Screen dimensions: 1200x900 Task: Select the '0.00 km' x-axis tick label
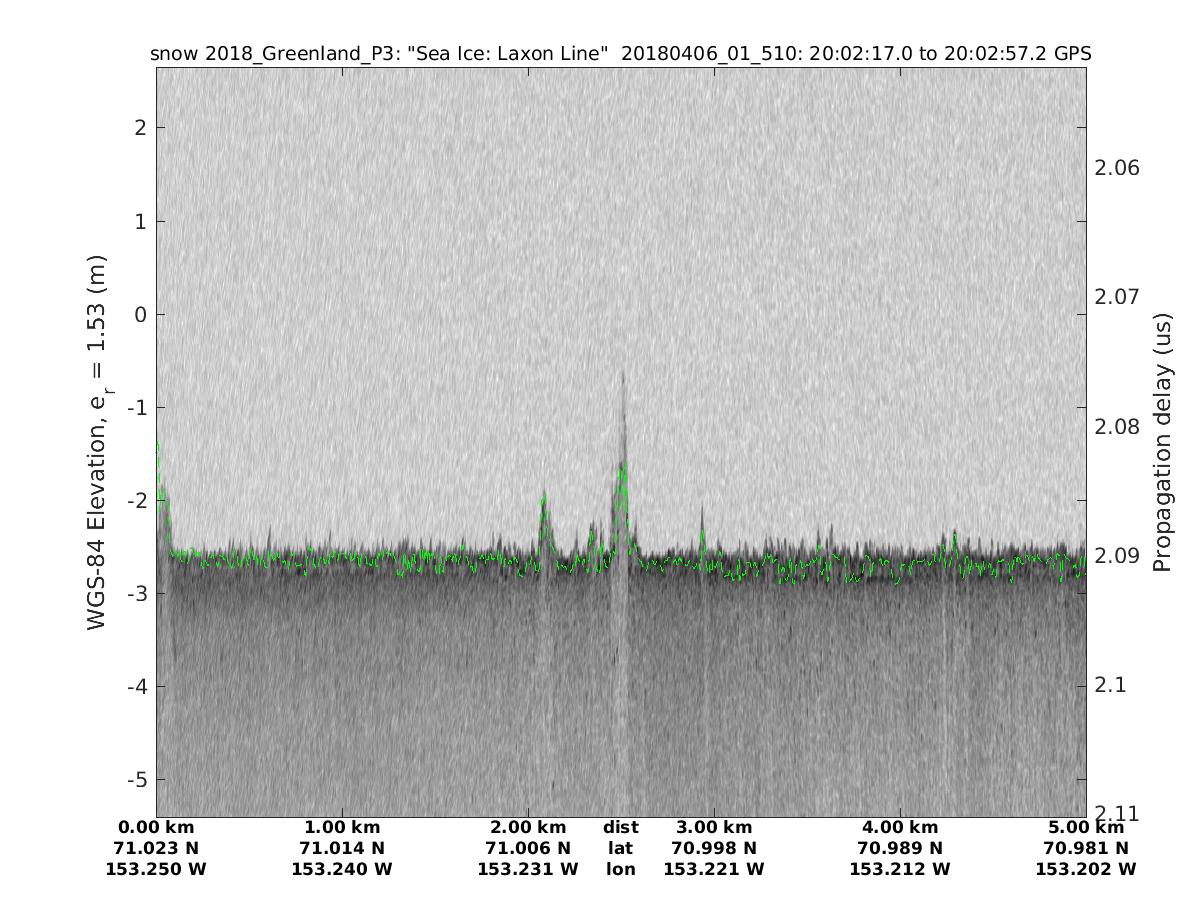pos(156,827)
